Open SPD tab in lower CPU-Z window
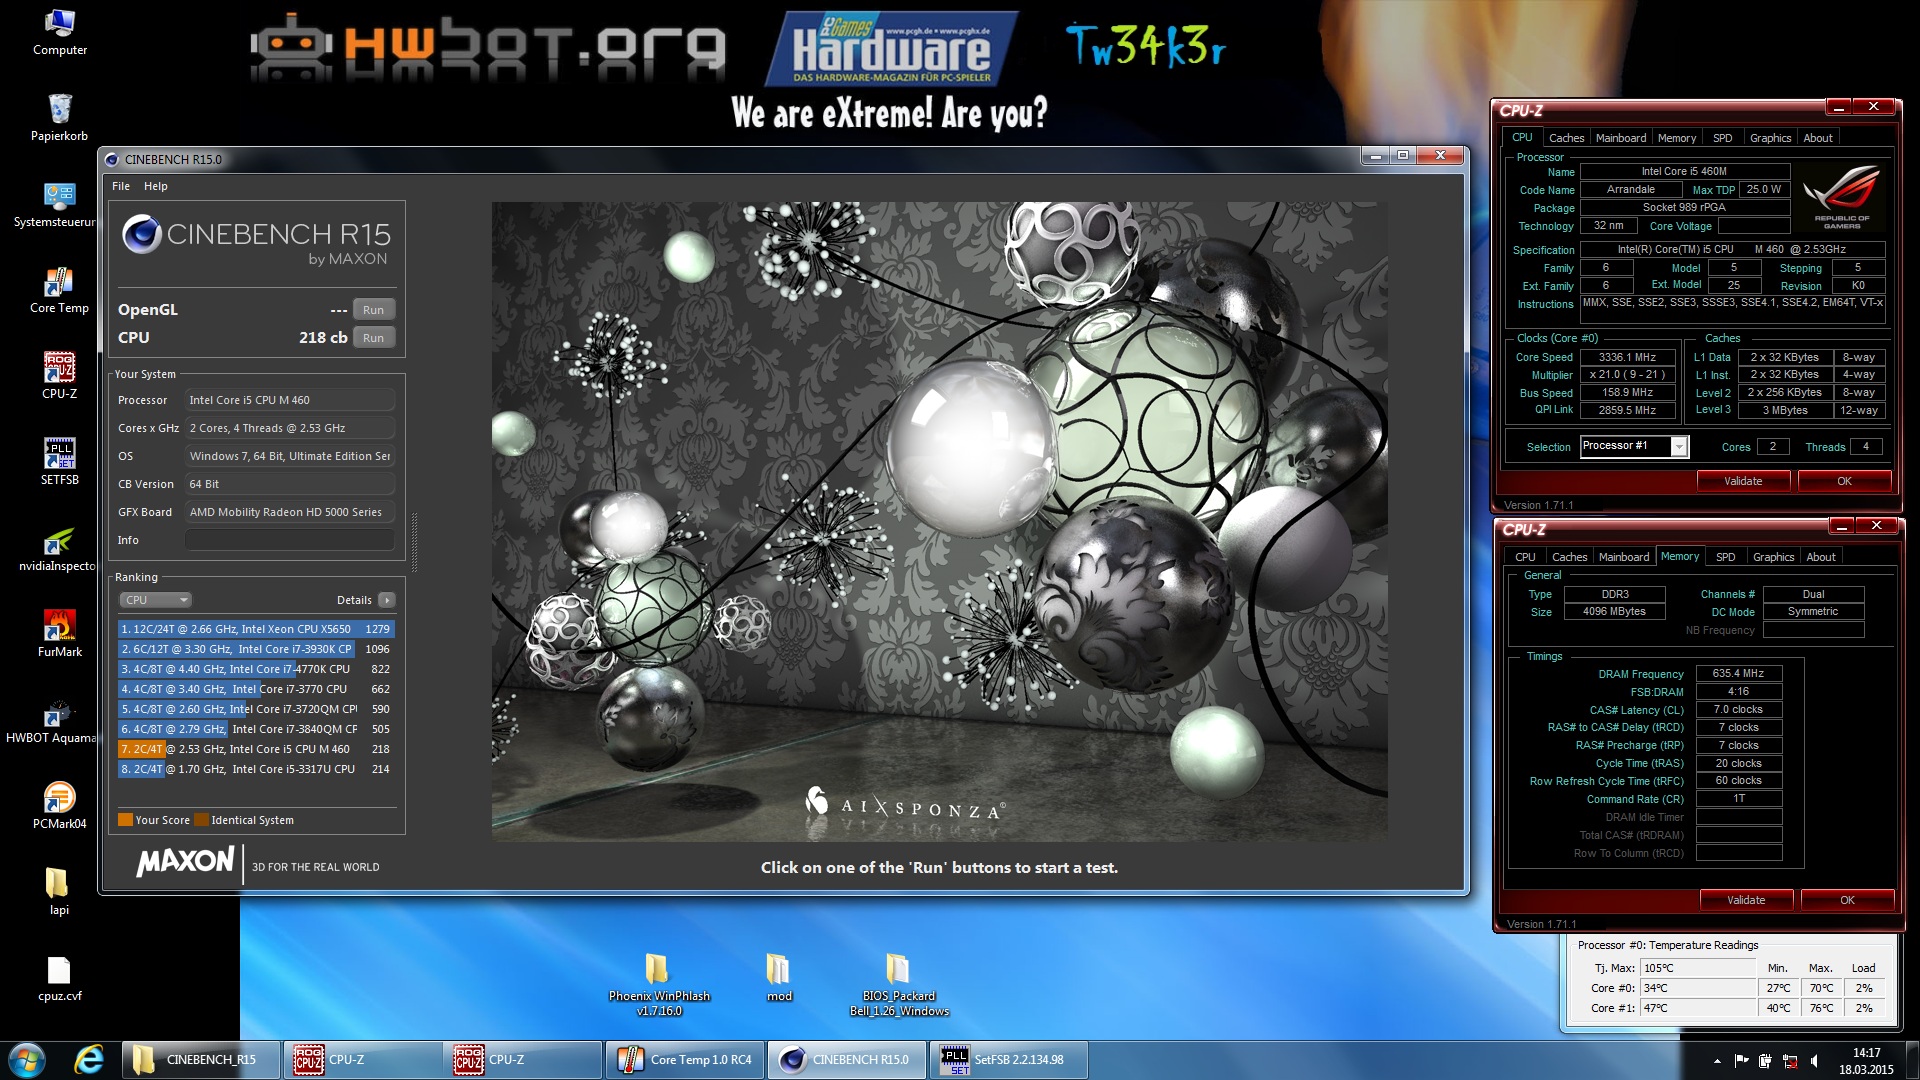 click(1725, 557)
